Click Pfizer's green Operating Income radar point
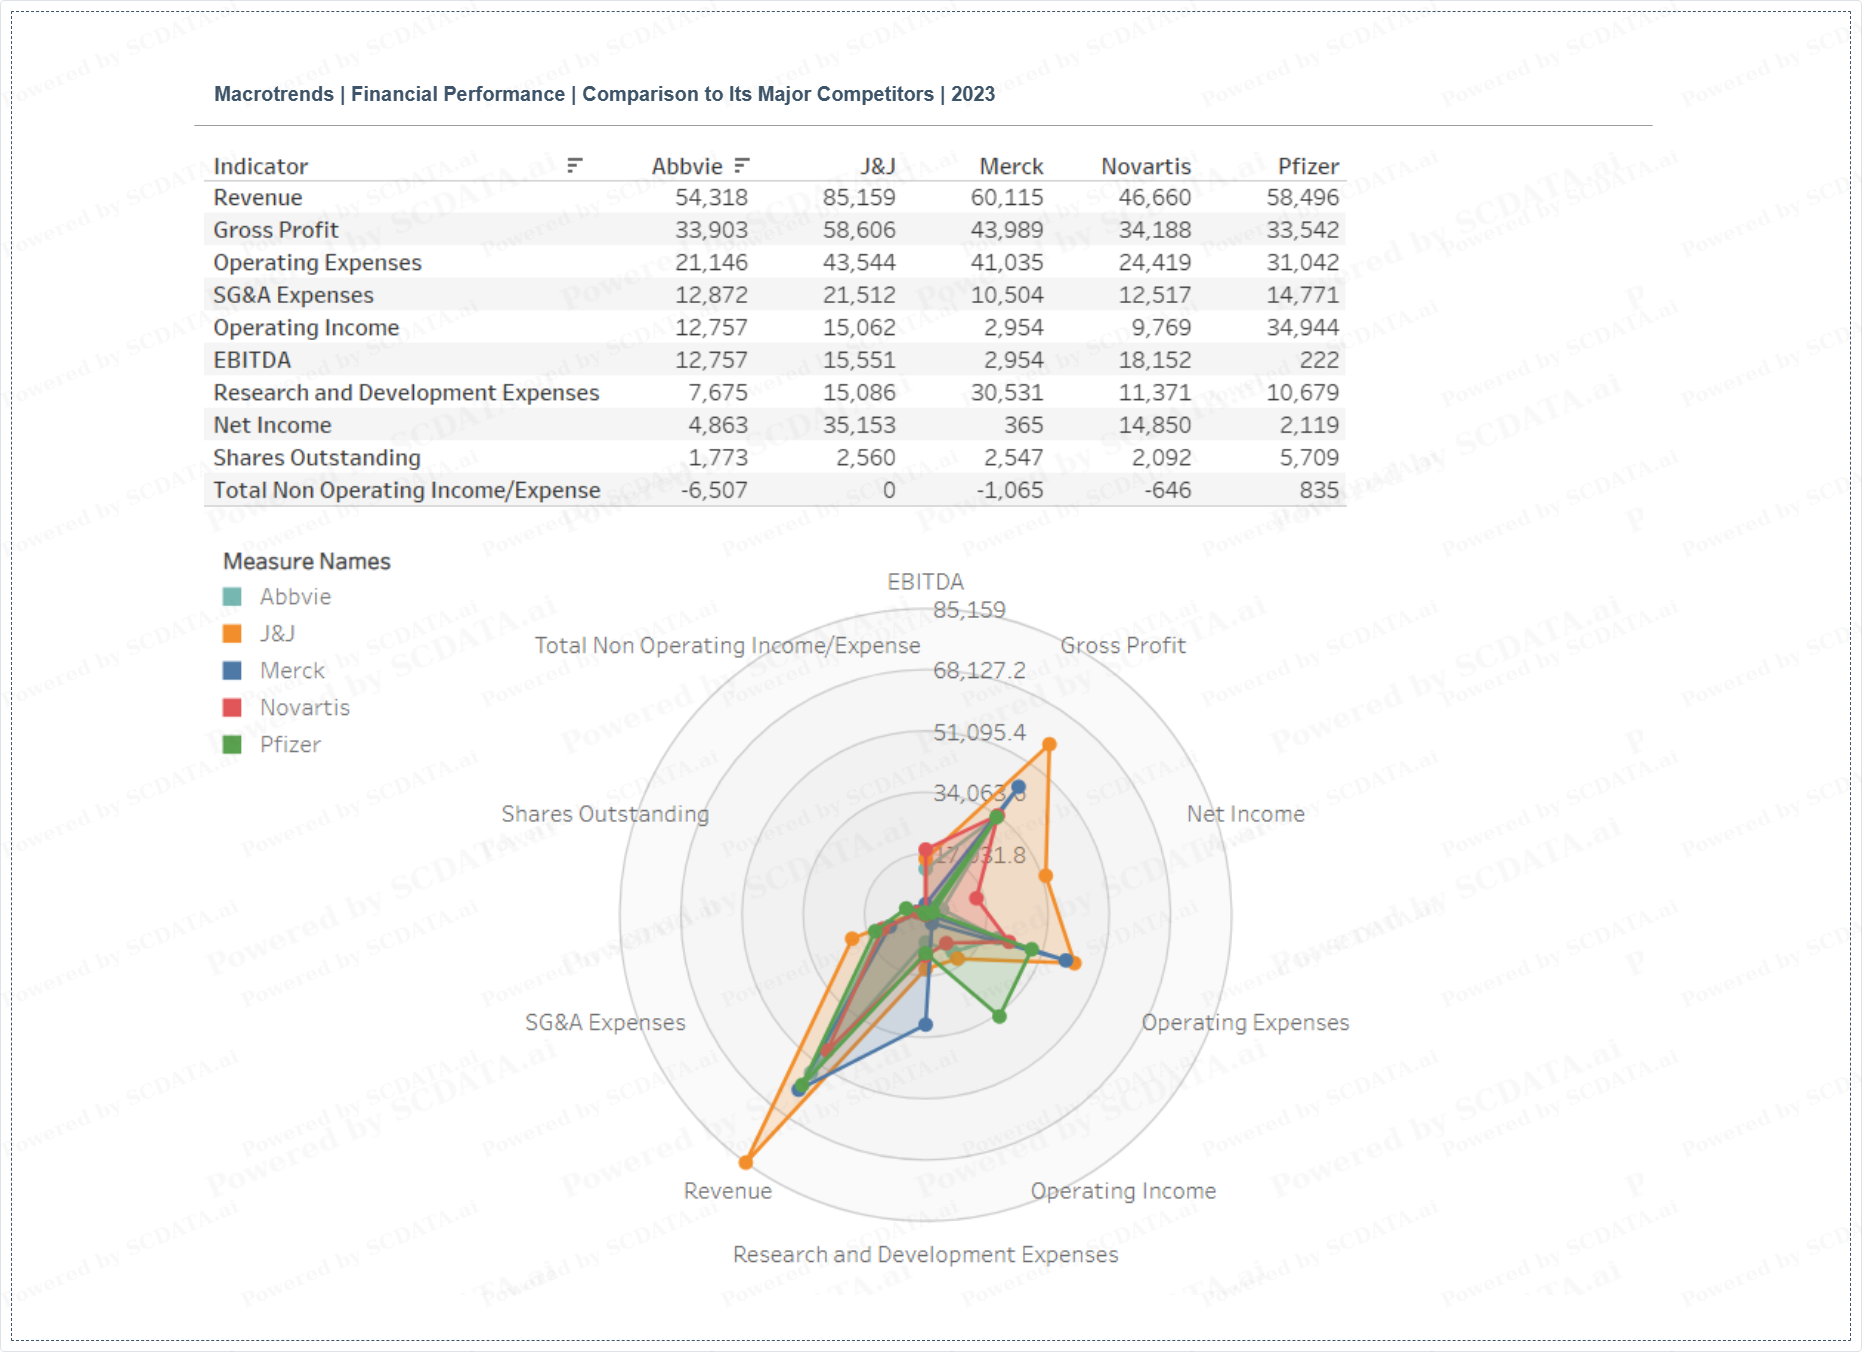 999,1016
